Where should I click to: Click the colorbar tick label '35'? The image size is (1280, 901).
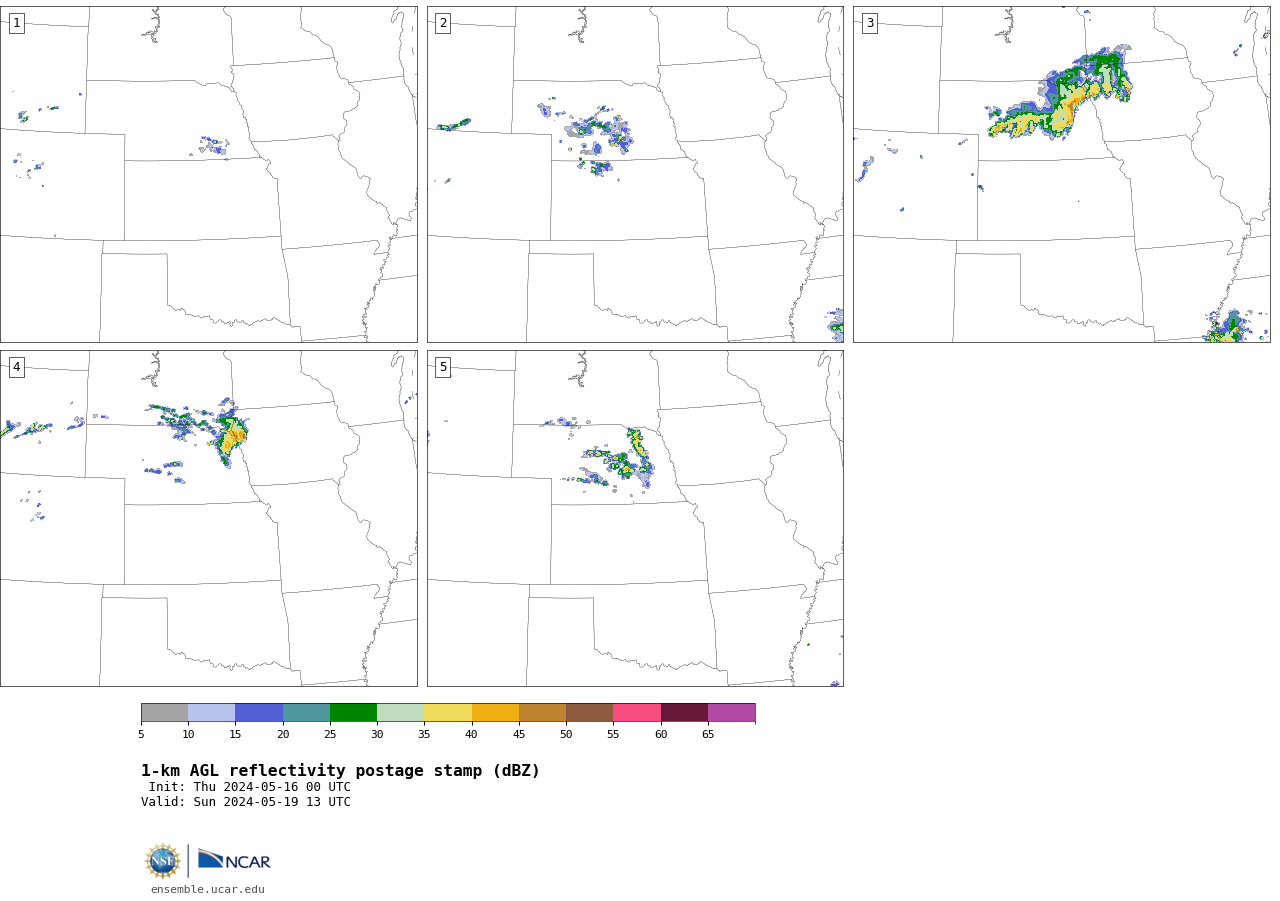tap(424, 735)
